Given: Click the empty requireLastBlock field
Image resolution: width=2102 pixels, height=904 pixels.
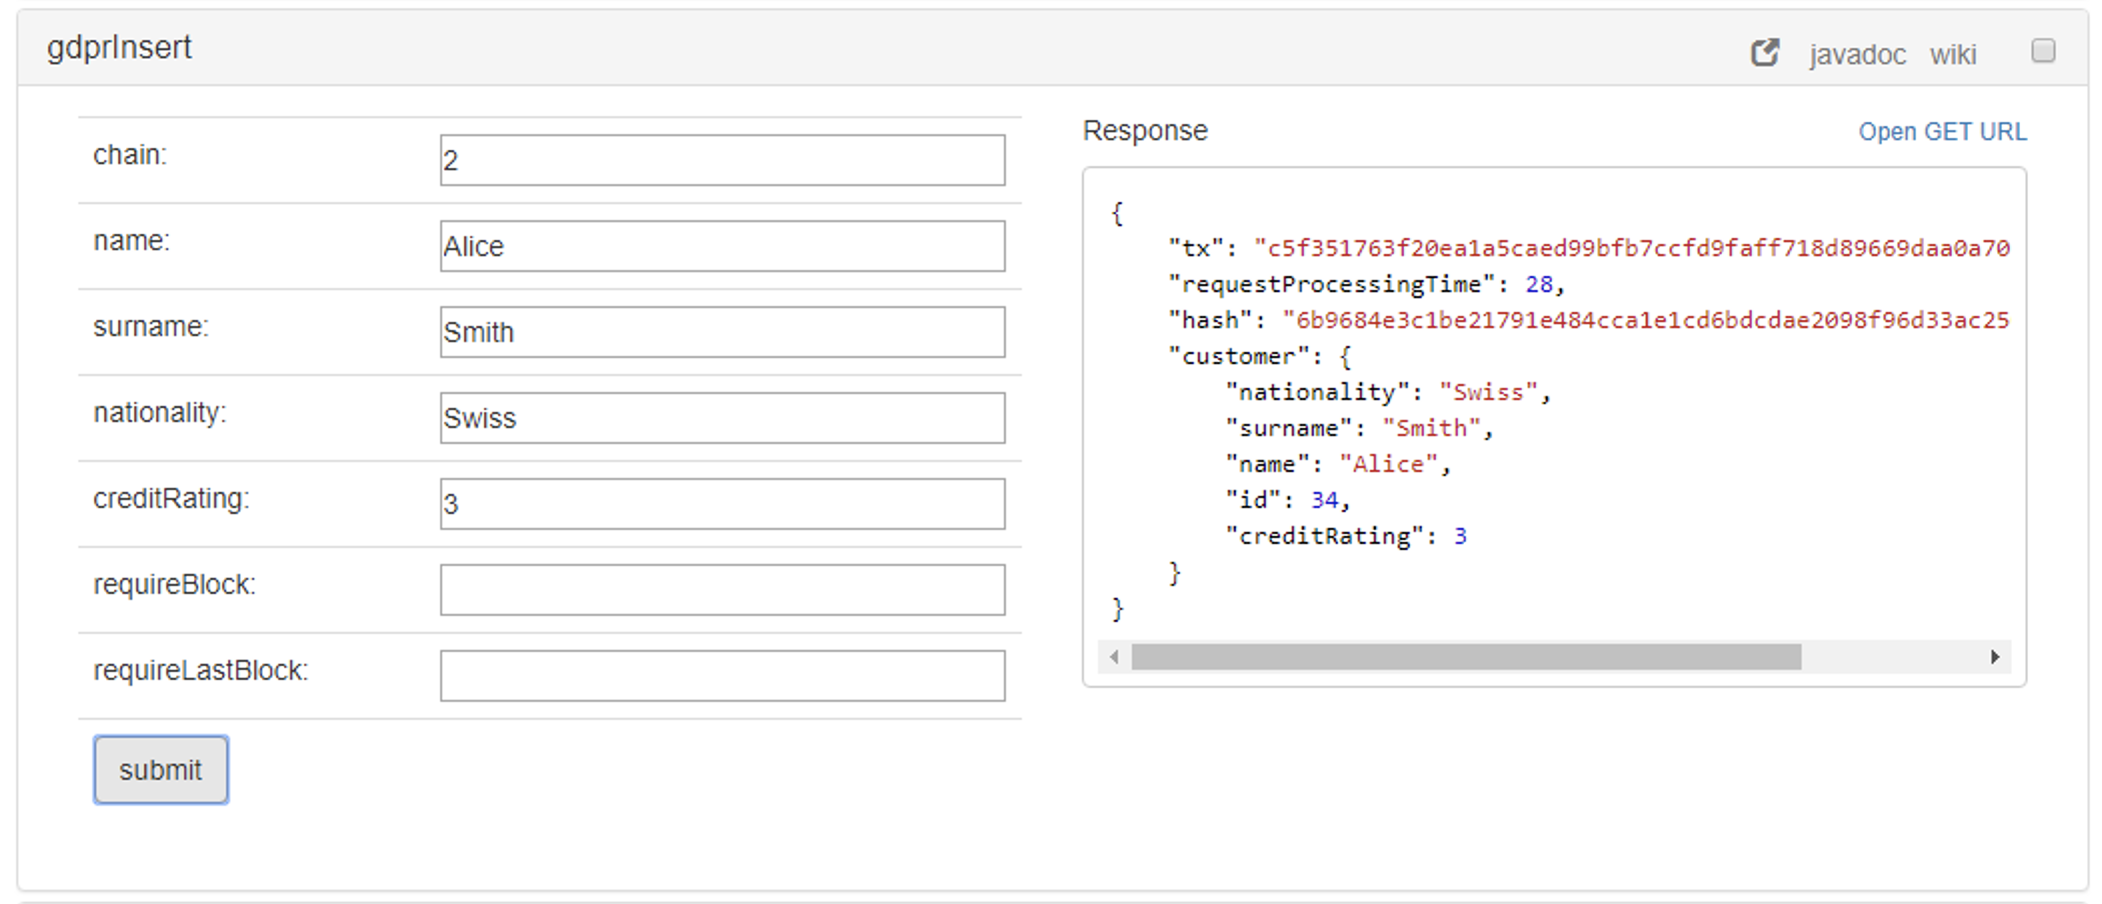Looking at the screenshot, I should pos(722,676).
